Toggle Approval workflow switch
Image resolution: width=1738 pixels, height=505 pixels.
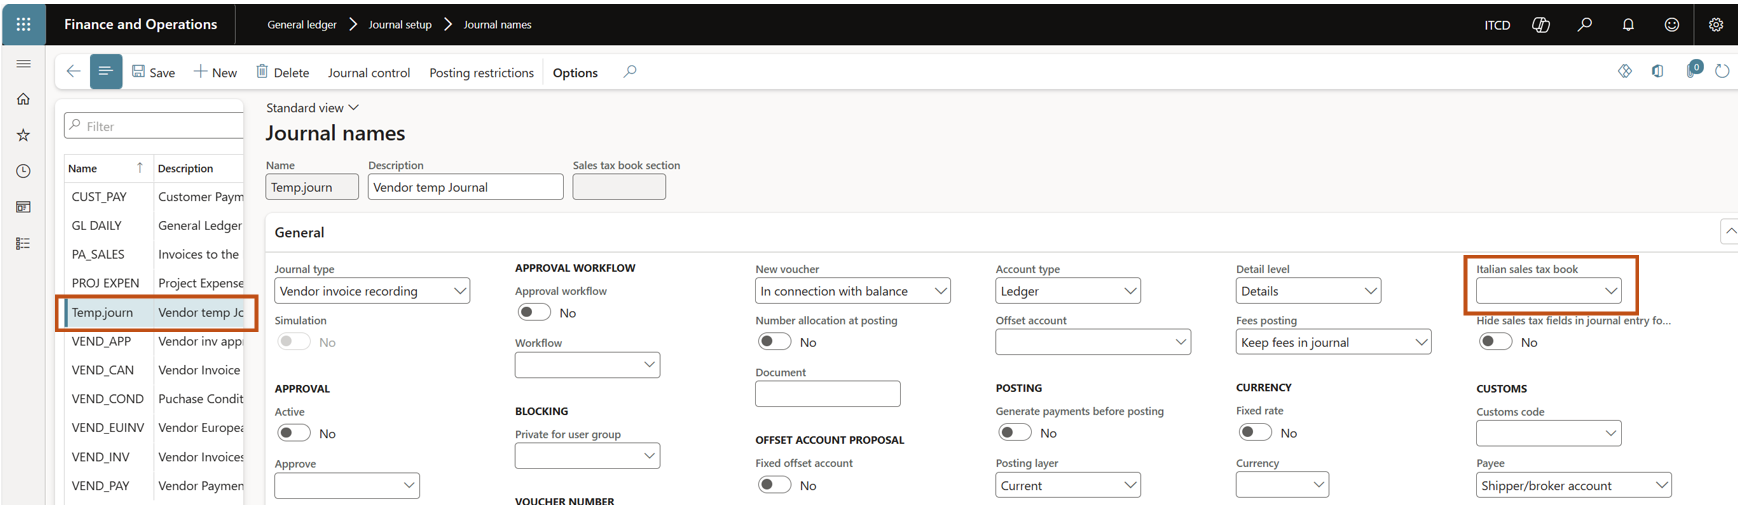pyautogui.click(x=534, y=313)
